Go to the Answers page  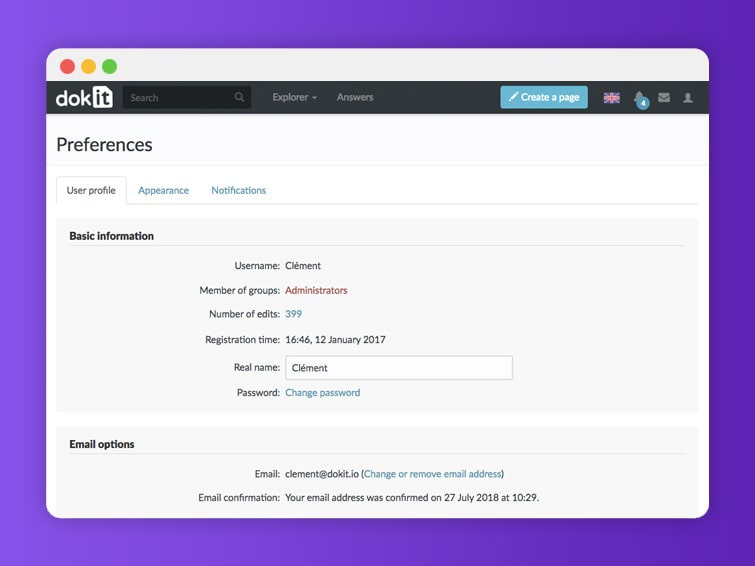(355, 97)
